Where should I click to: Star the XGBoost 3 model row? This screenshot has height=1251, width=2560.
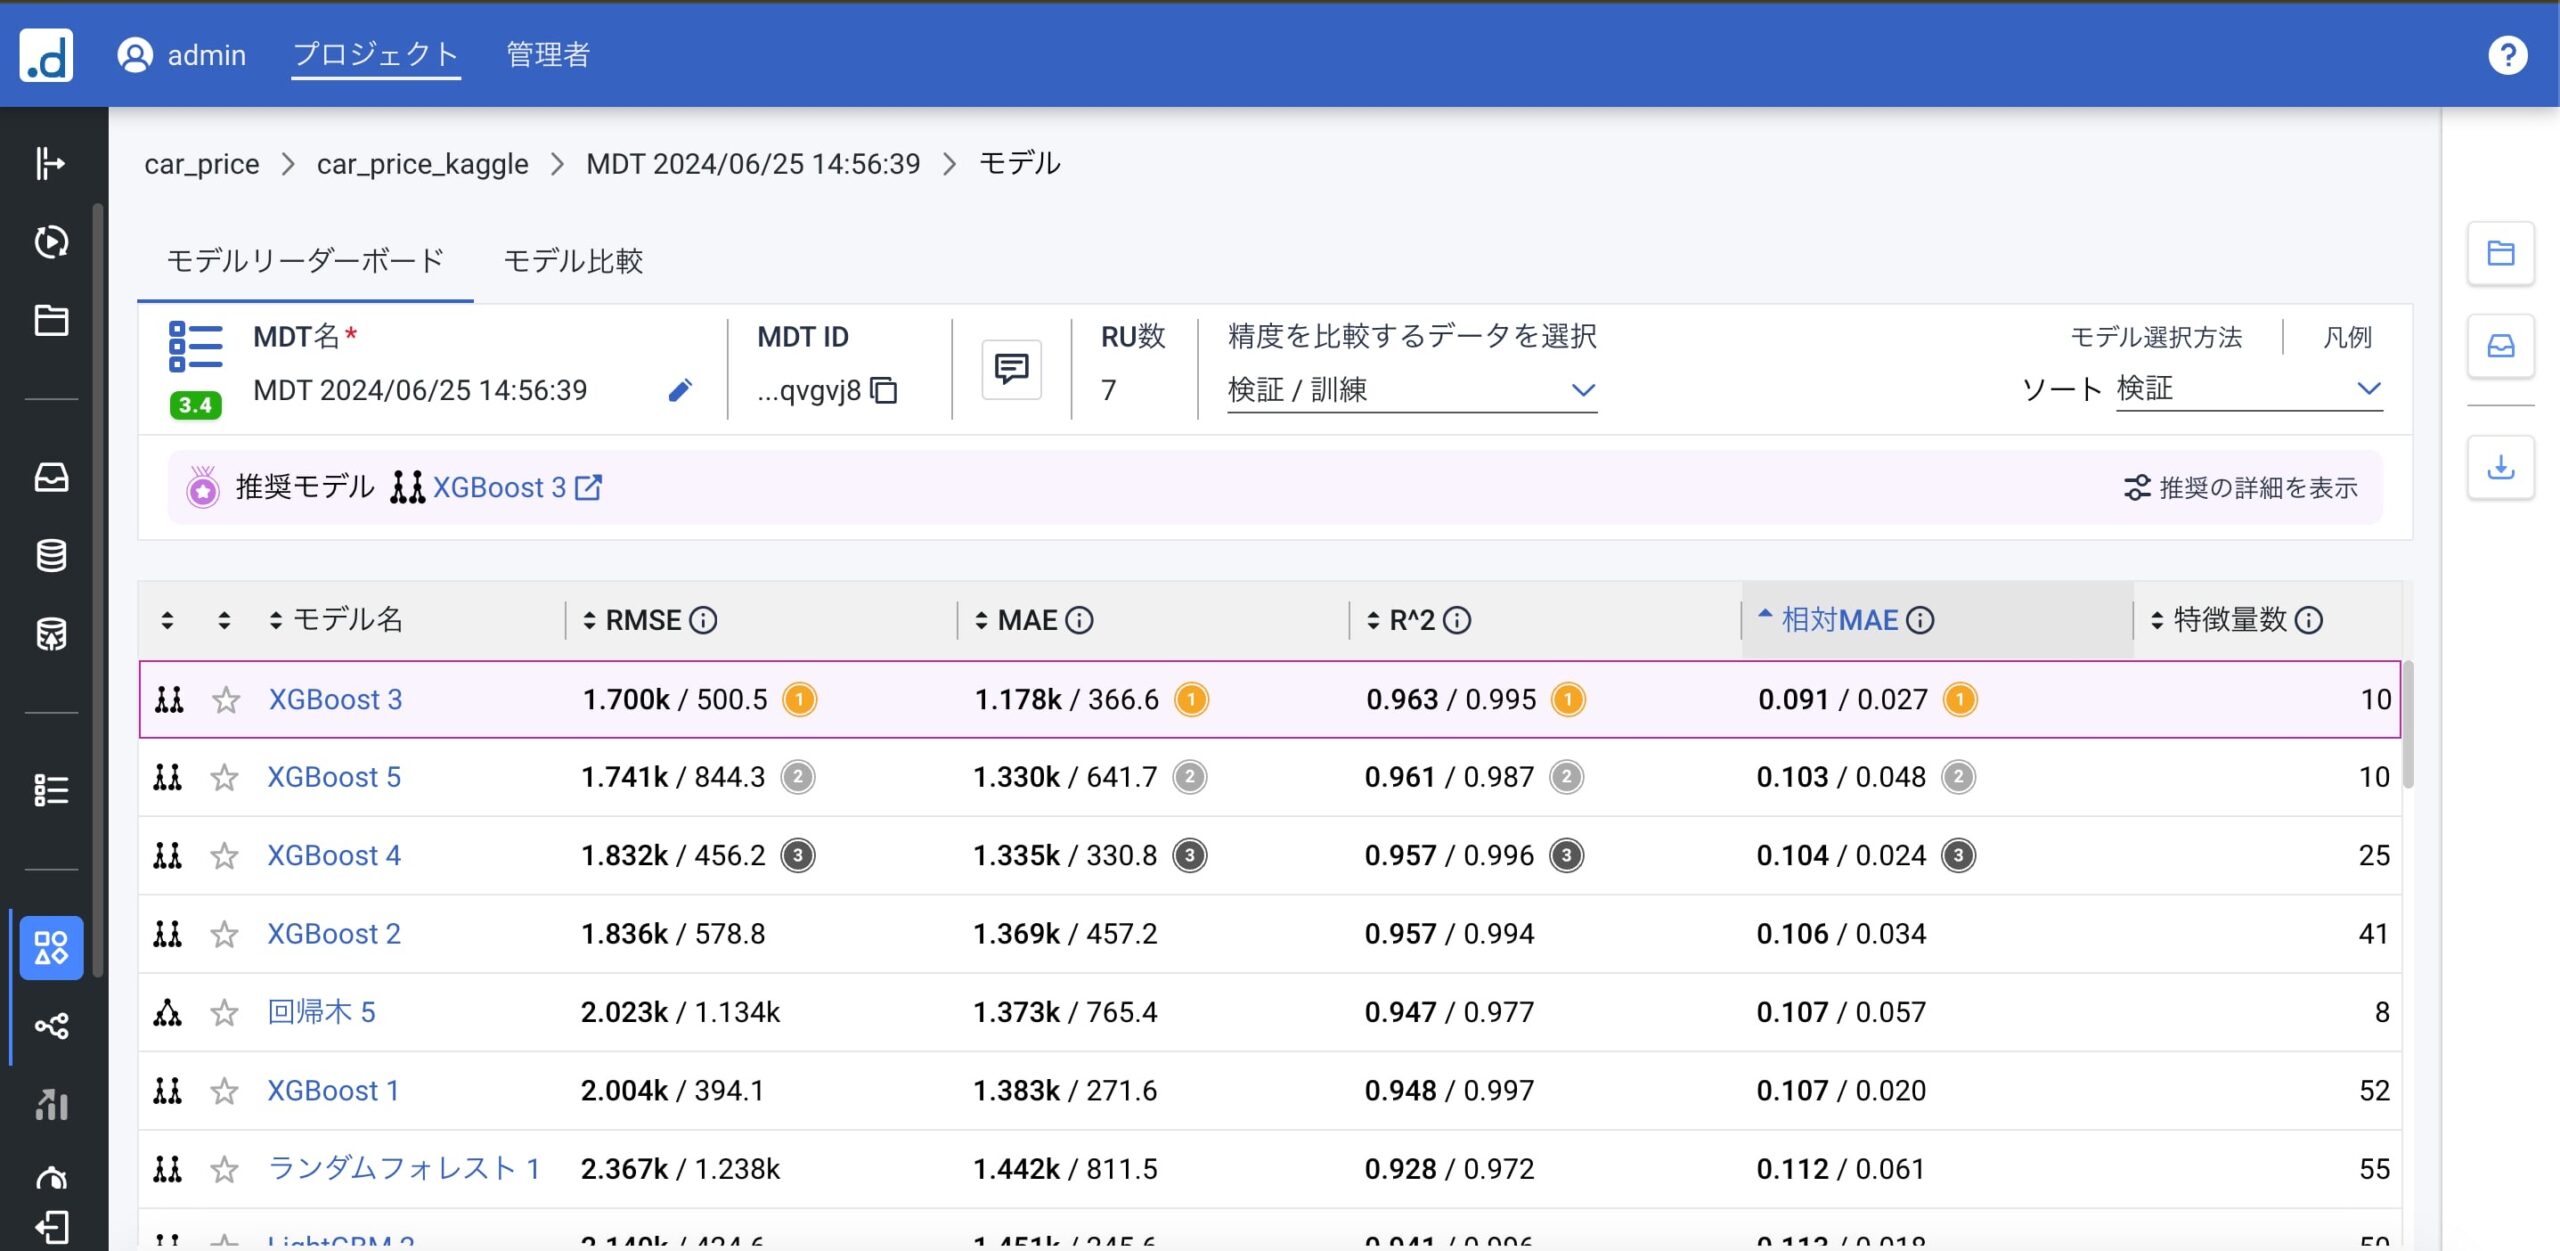point(226,700)
